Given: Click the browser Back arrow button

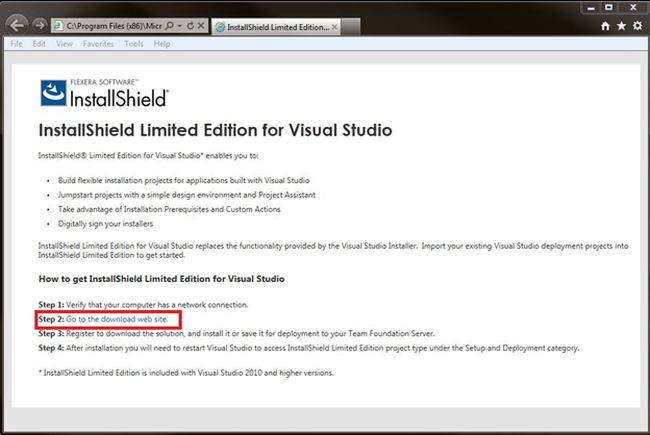Looking at the screenshot, I should pyautogui.click(x=17, y=25).
